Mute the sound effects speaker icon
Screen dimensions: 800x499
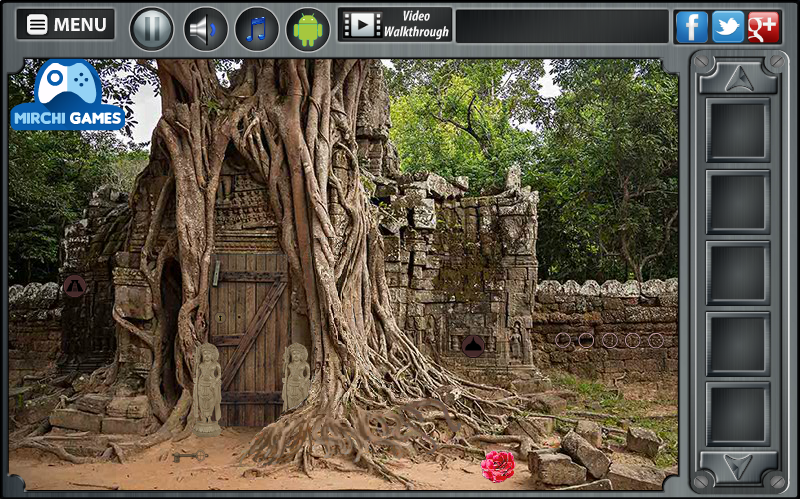pyautogui.click(x=205, y=29)
